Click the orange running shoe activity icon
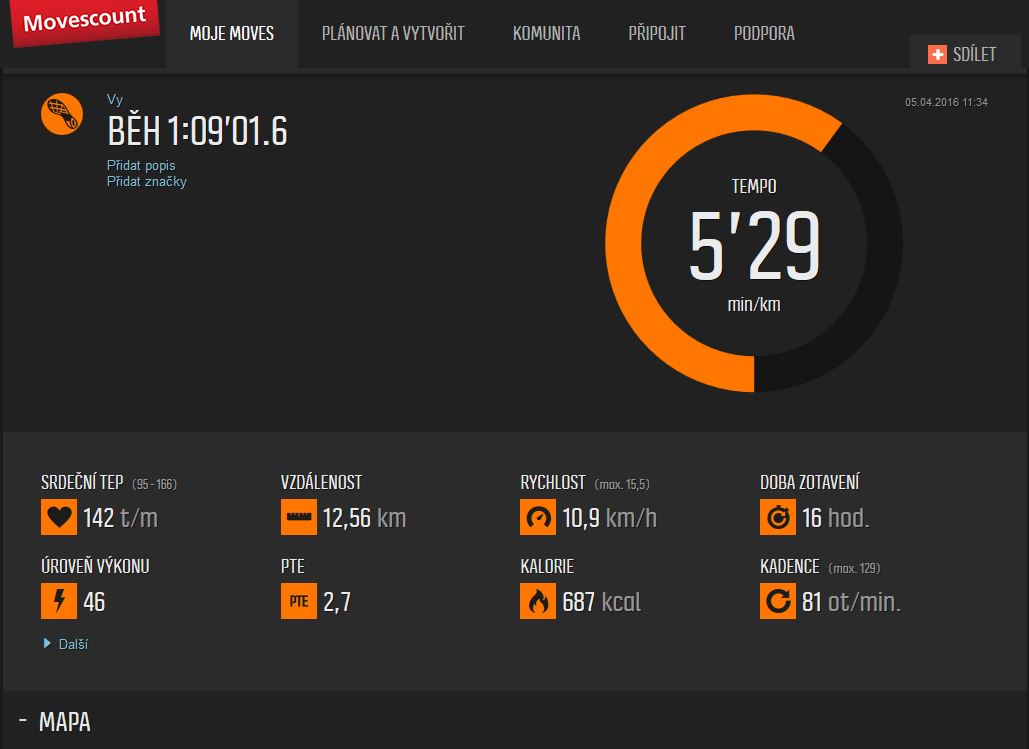This screenshot has height=749, width=1029. coord(62,113)
